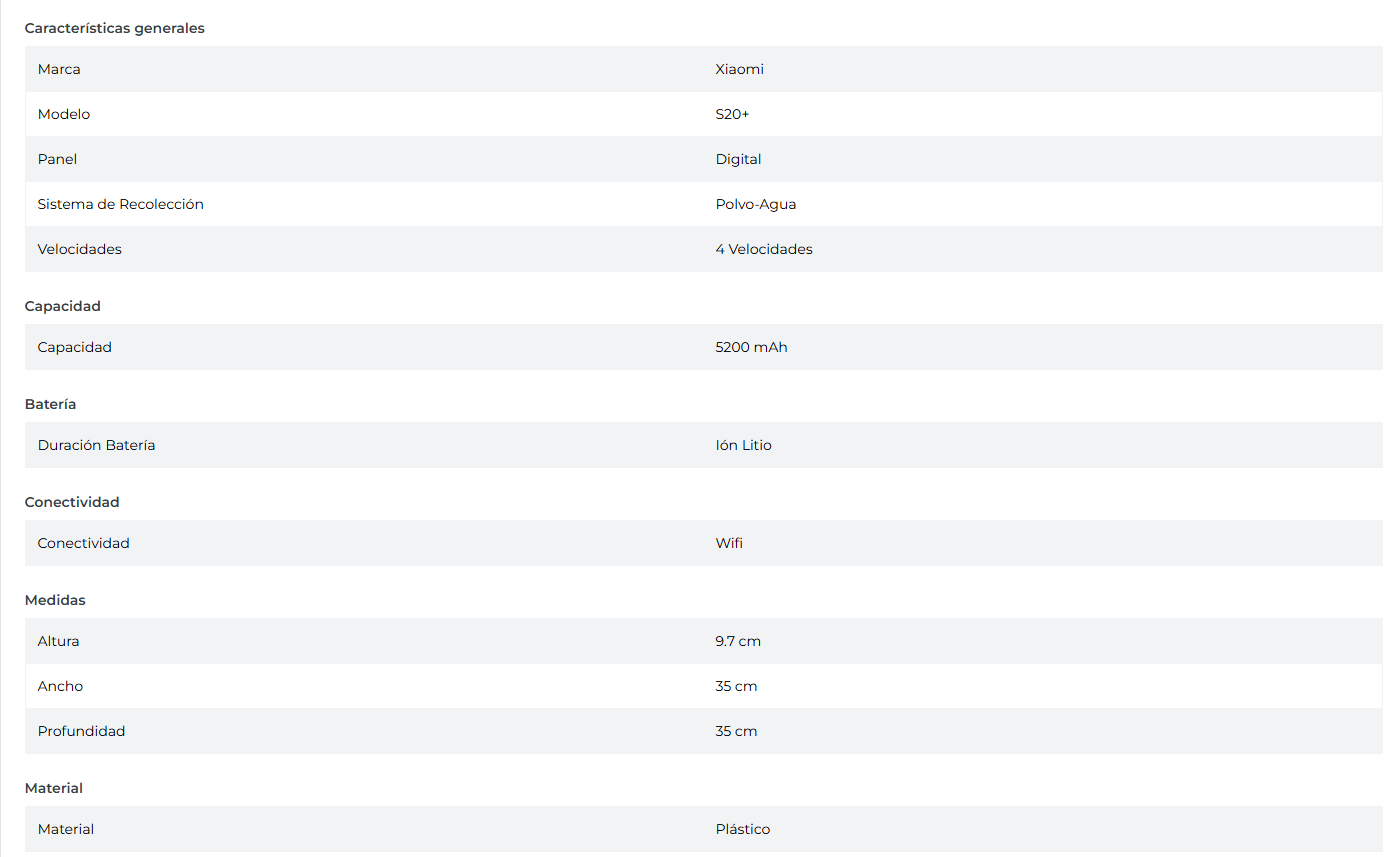Click the Medidas section heading
The width and height of the screenshot is (1400, 857).
pyautogui.click(x=55, y=600)
